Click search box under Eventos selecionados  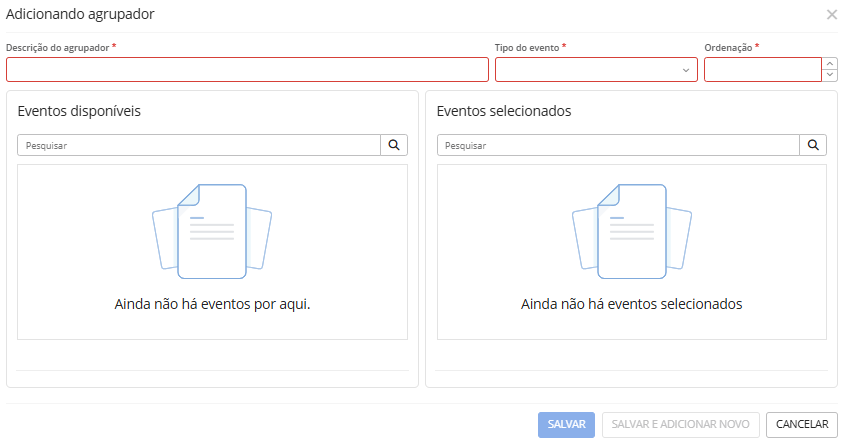coord(618,145)
